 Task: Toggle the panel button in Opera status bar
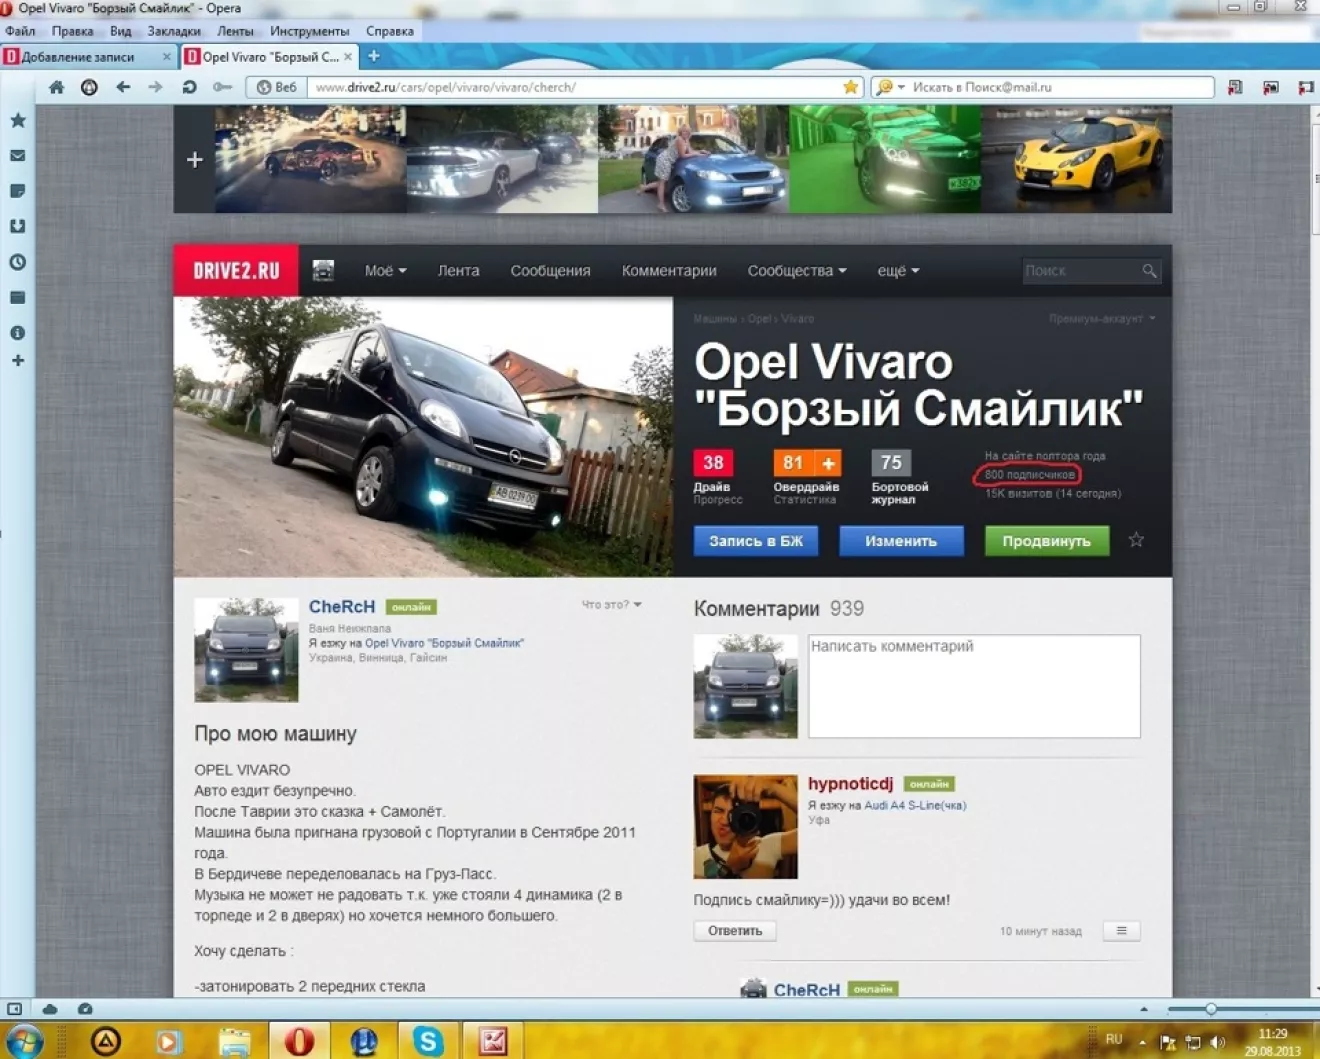[14, 1009]
